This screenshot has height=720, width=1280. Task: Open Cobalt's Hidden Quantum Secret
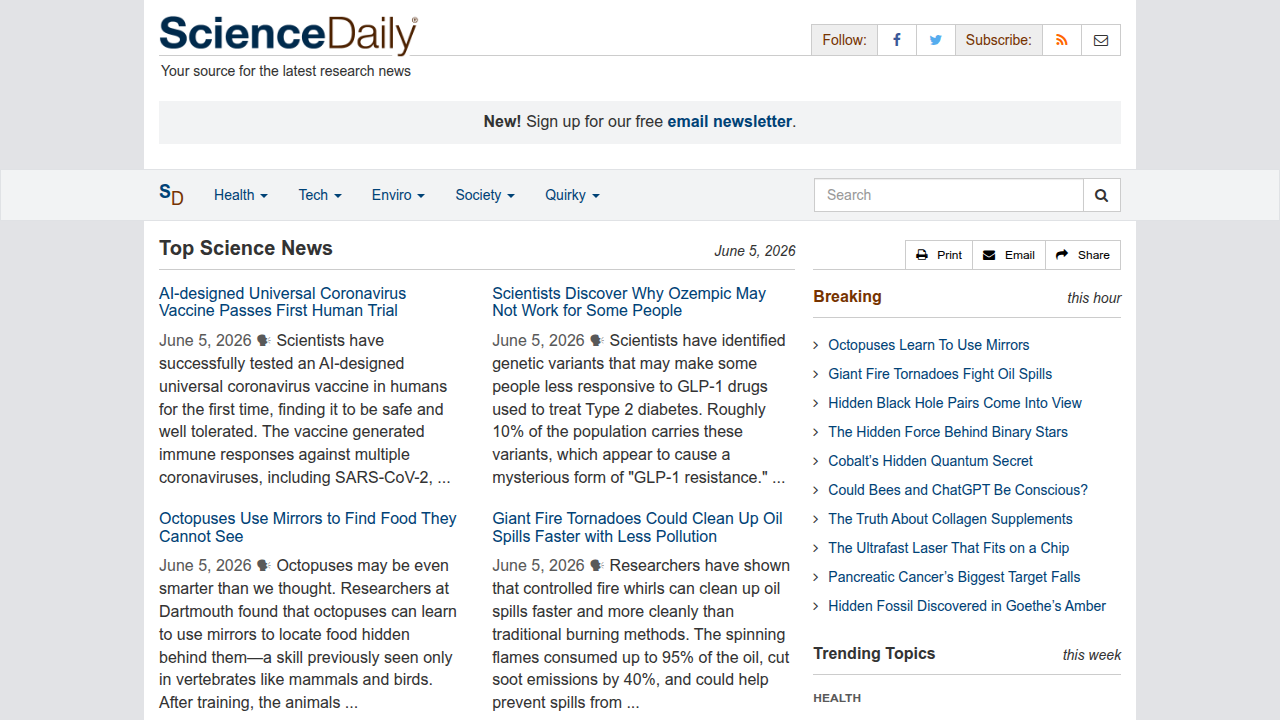[930, 461]
